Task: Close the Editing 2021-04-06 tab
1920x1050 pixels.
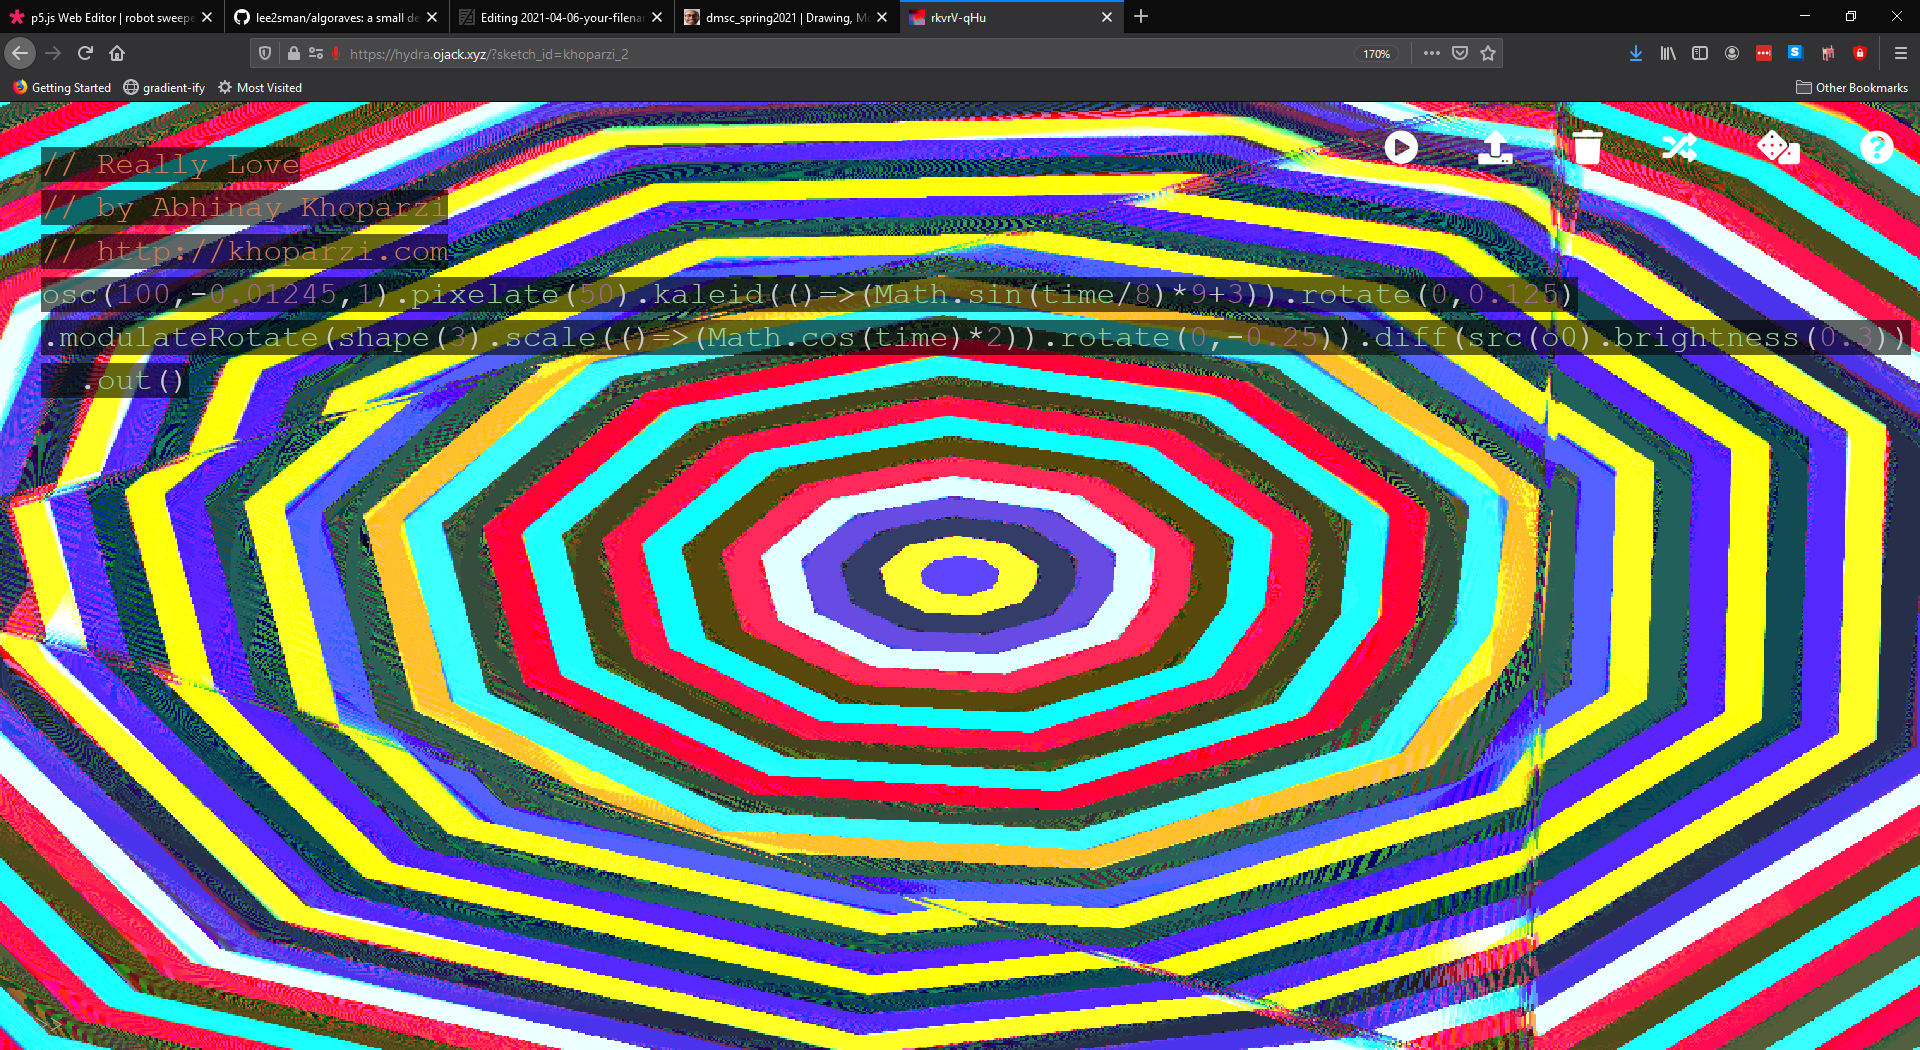Action: click(x=657, y=17)
